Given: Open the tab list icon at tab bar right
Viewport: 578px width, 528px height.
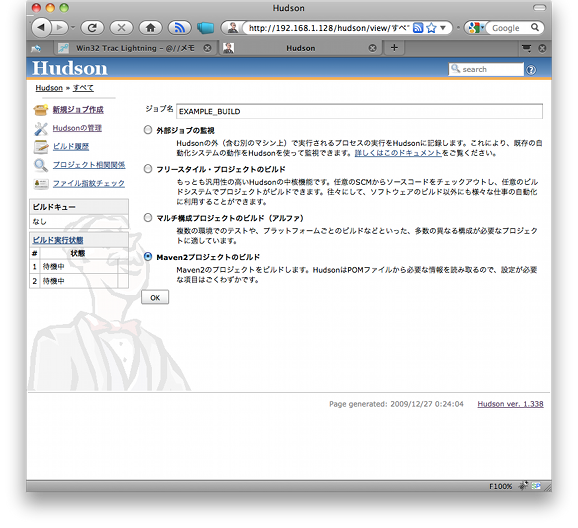Looking at the screenshot, I should pyautogui.click(x=526, y=48).
